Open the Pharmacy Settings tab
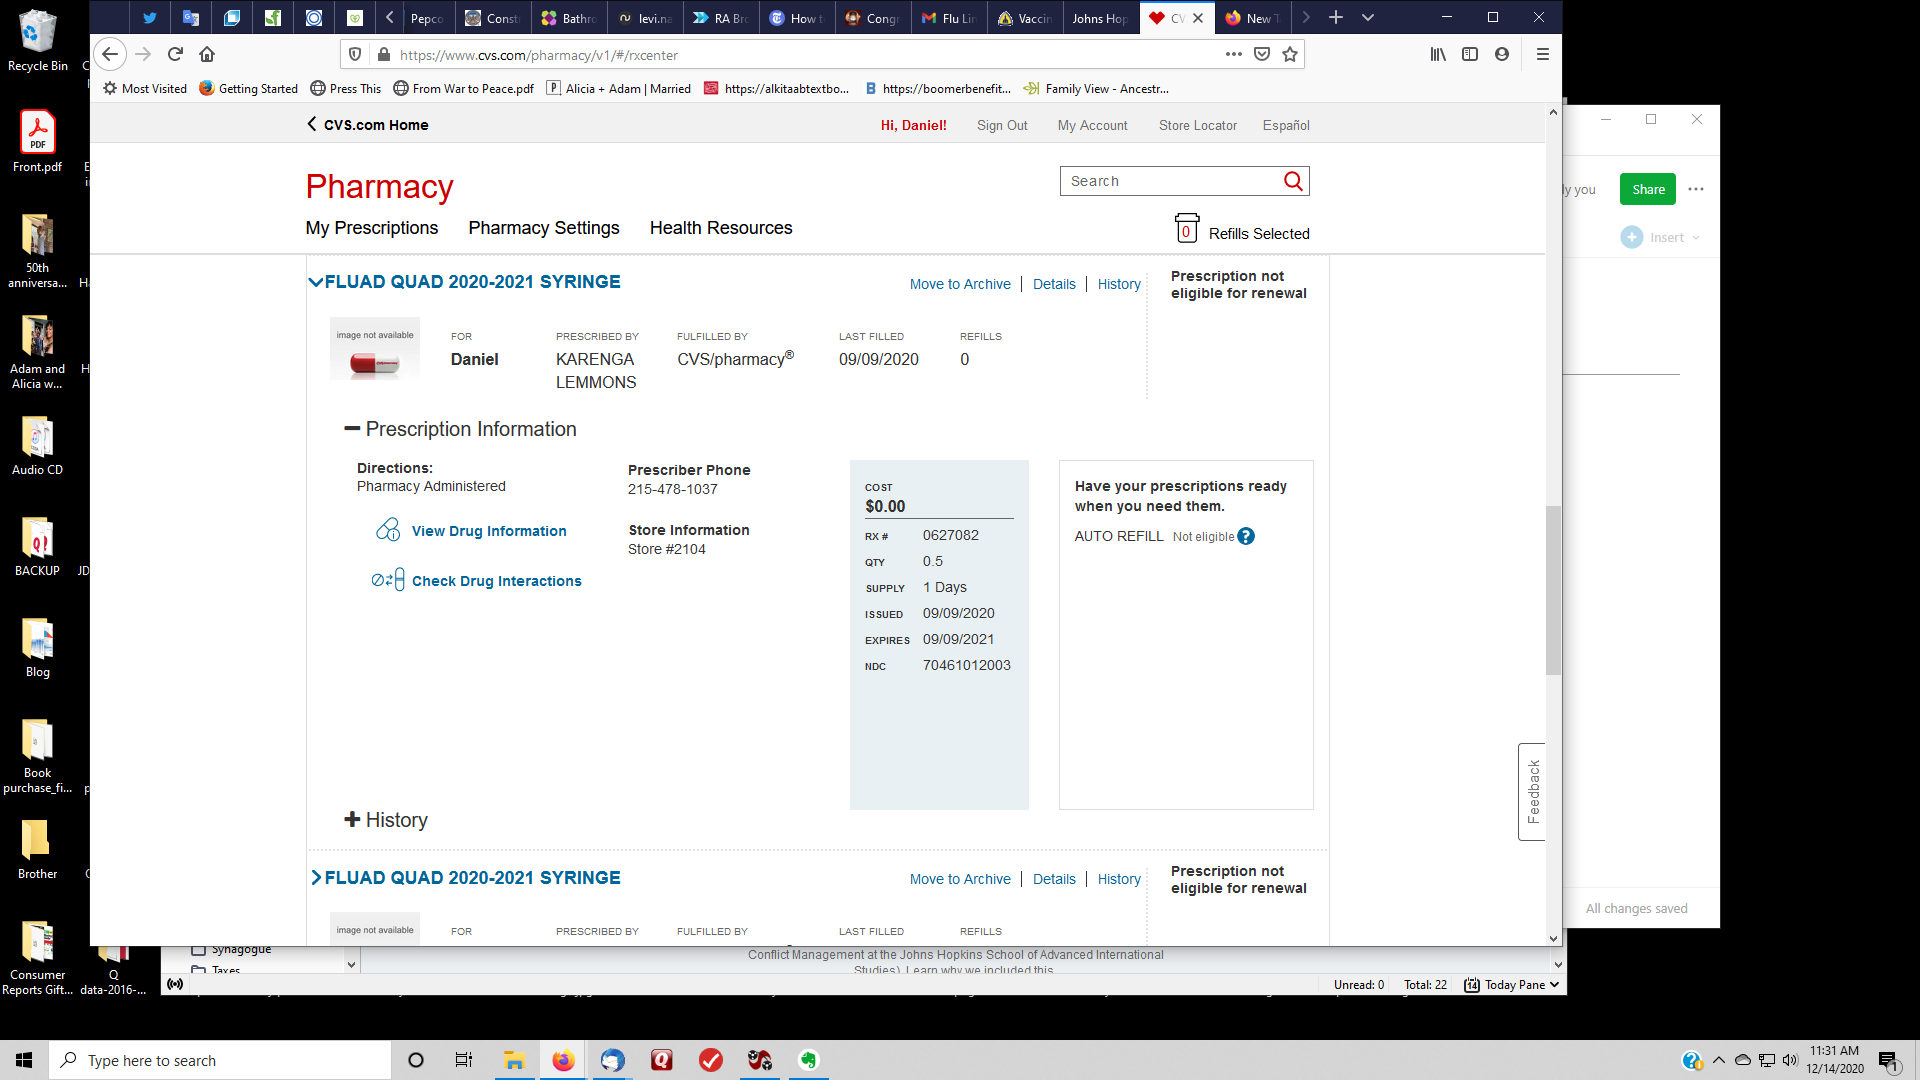 pyautogui.click(x=543, y=228)
